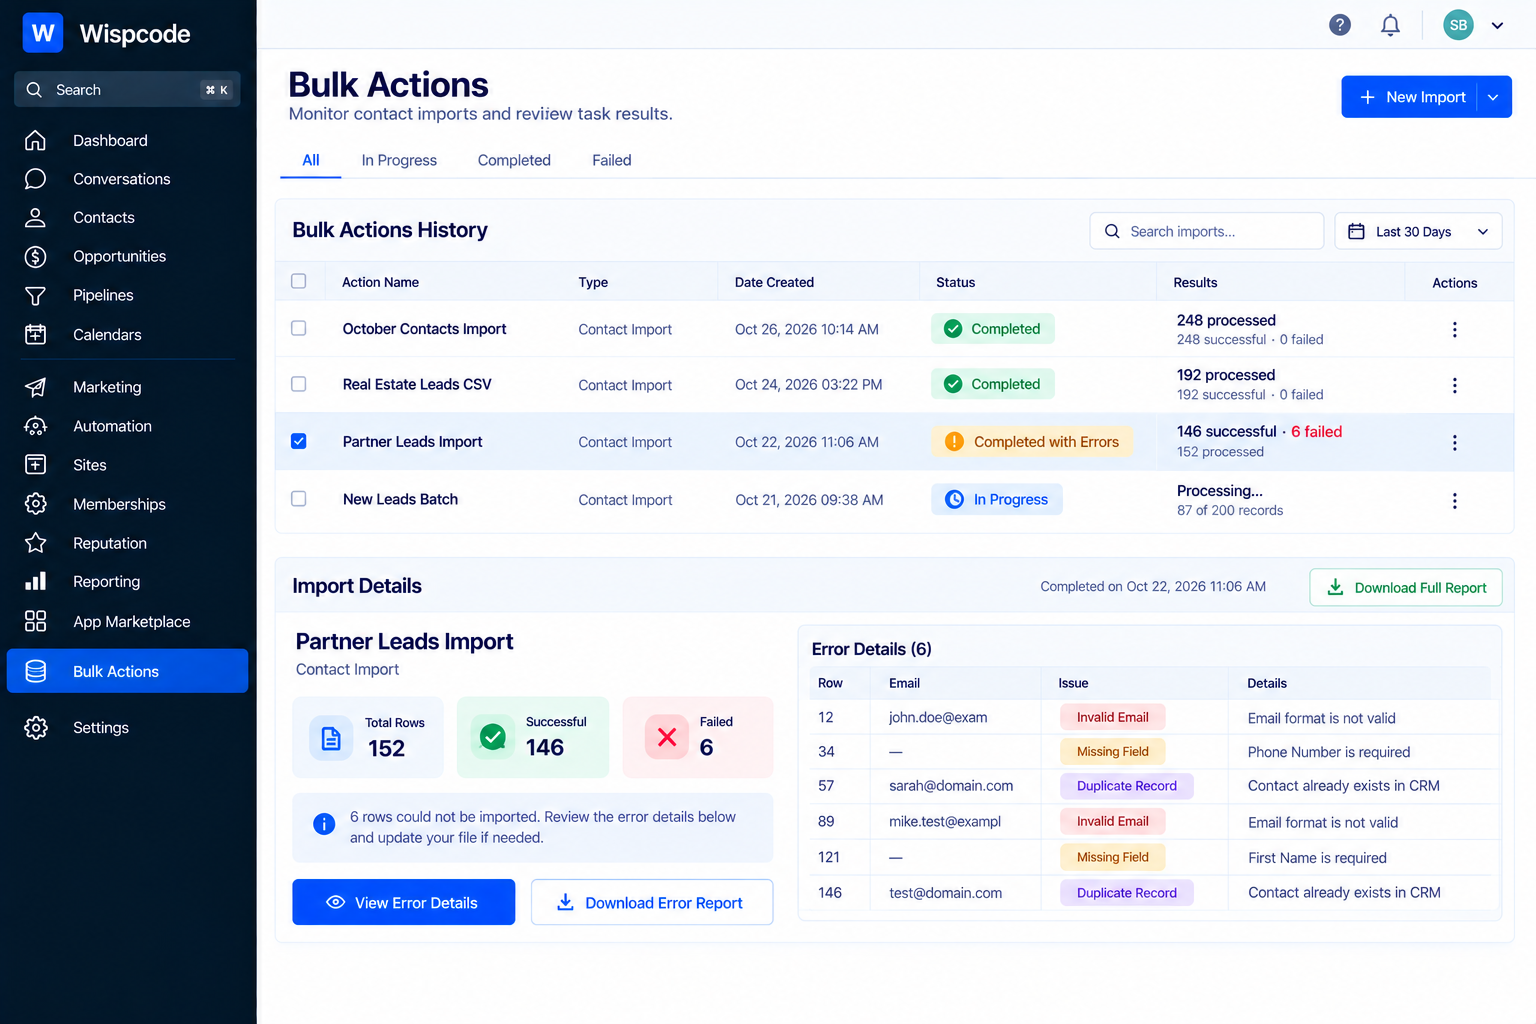
Task: Switch to the Completed tab
Action: coord(514,160)
